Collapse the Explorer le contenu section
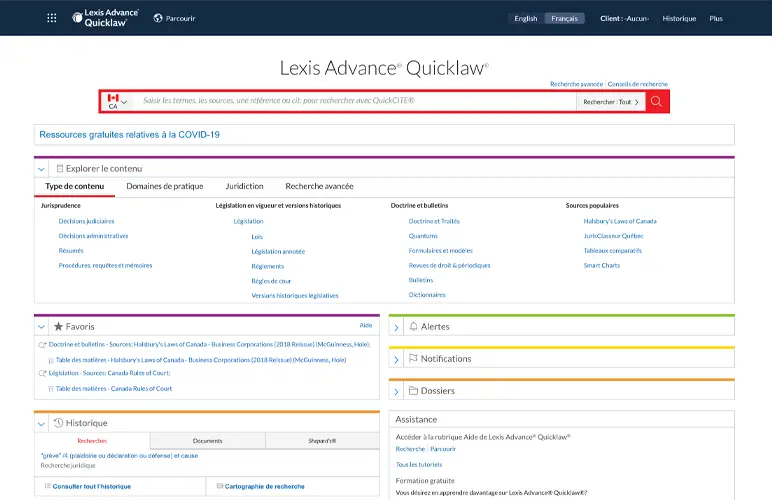 click(41, 169)
